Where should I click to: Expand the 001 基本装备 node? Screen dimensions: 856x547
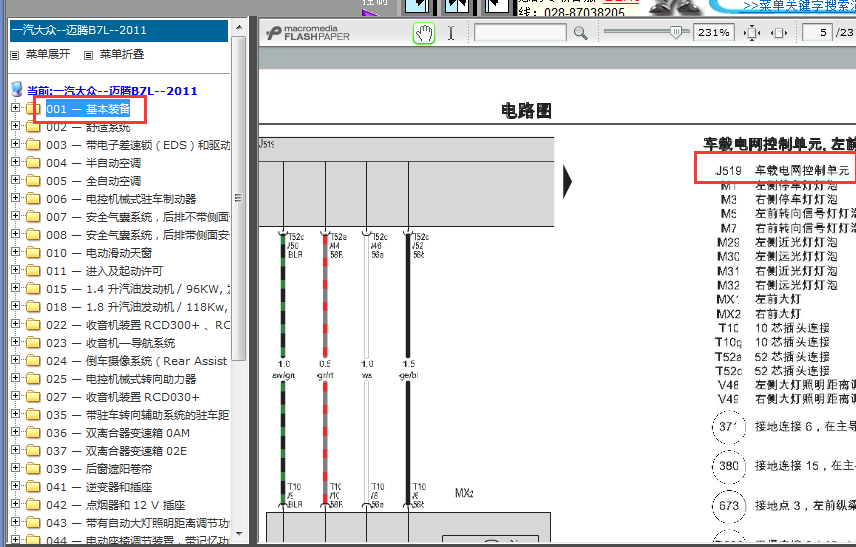[x=15, y=108]
